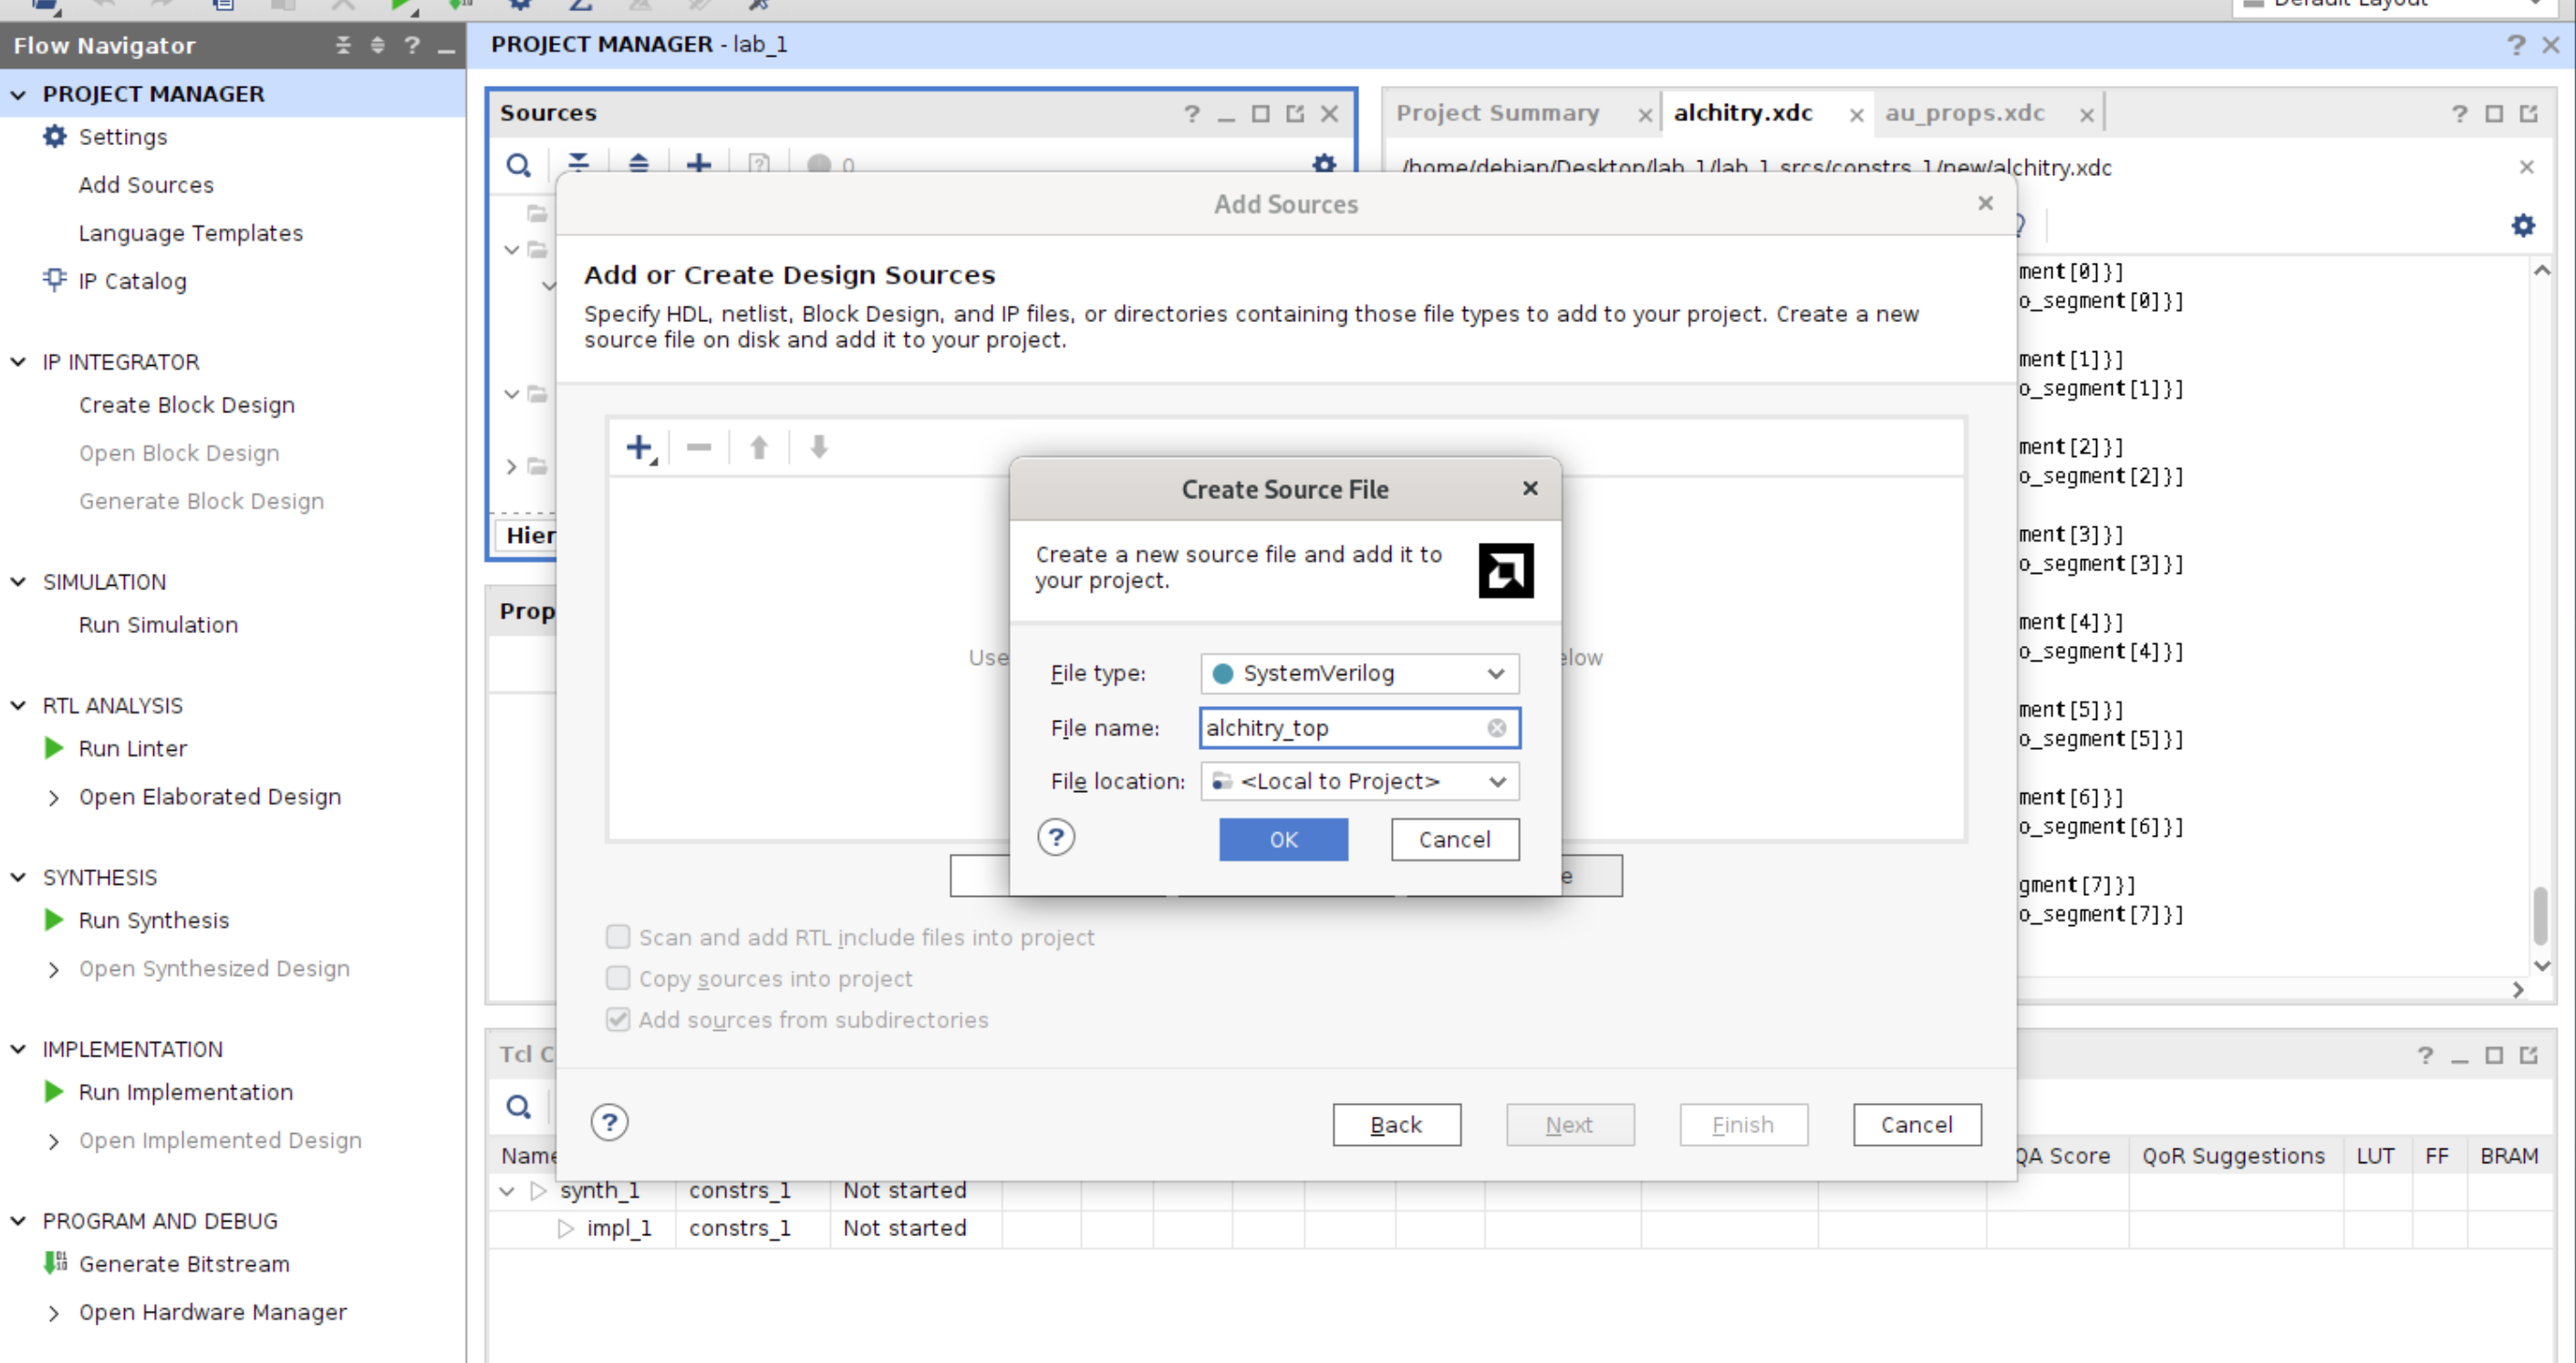This screenshot has height=1363, width=2576.
Task: Click the Run Synthesis green play icon
Action: [54, 920]
